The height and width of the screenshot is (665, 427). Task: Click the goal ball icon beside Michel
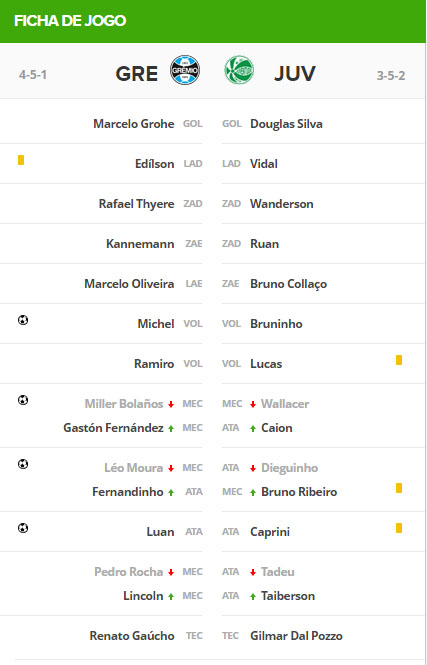(x=23, y=320)
